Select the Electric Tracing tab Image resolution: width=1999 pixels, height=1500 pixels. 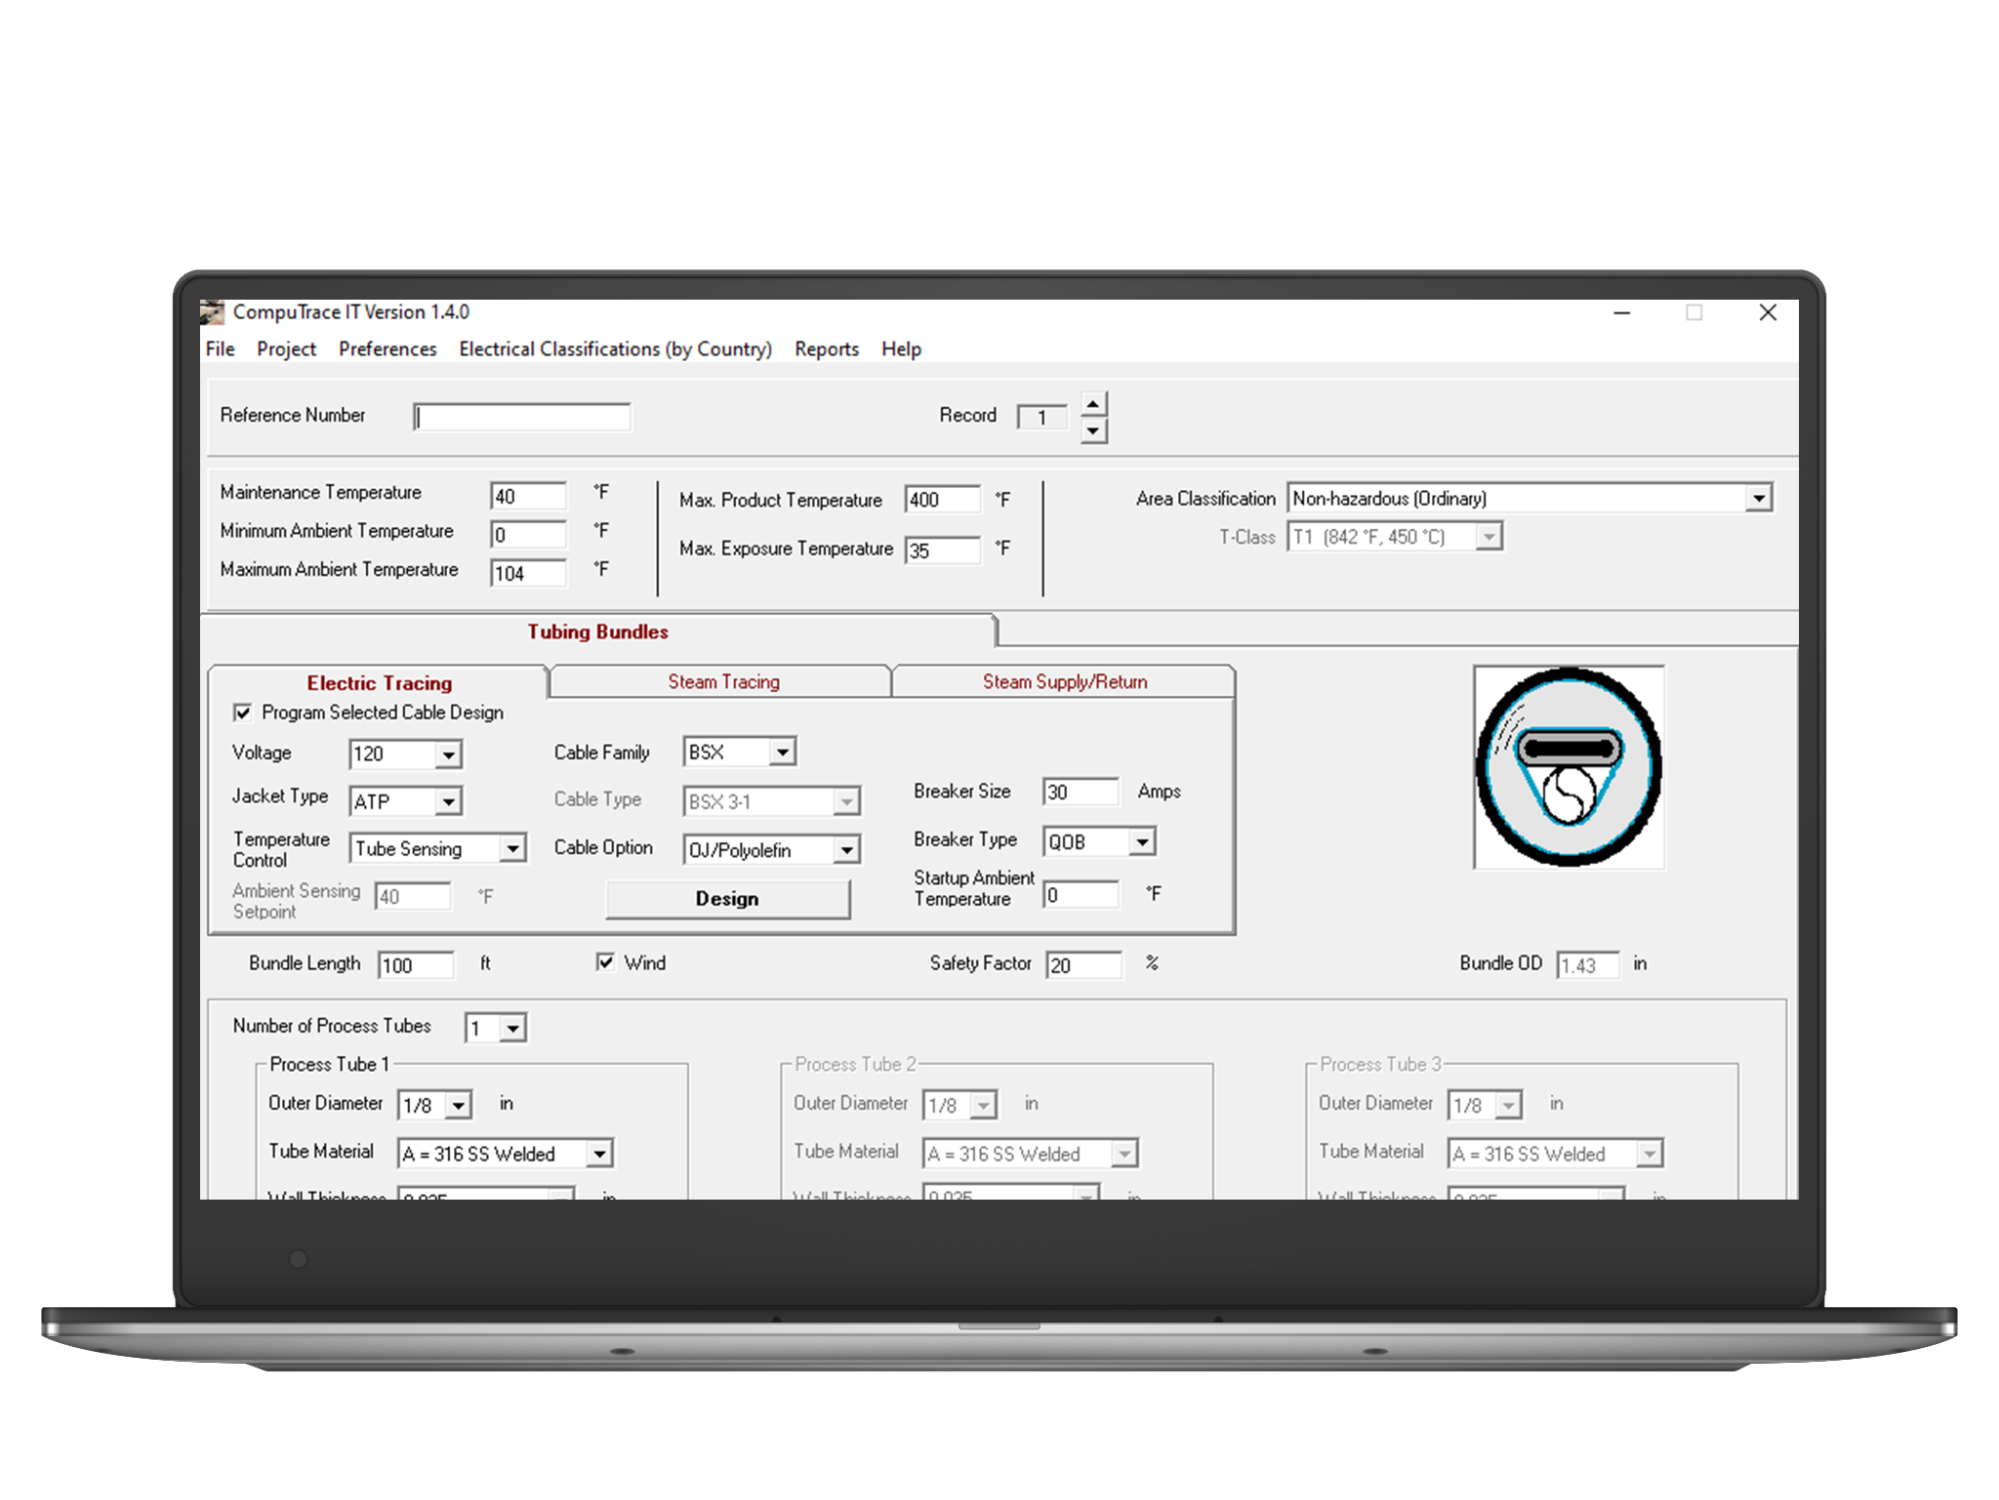[x=379, y=683]
